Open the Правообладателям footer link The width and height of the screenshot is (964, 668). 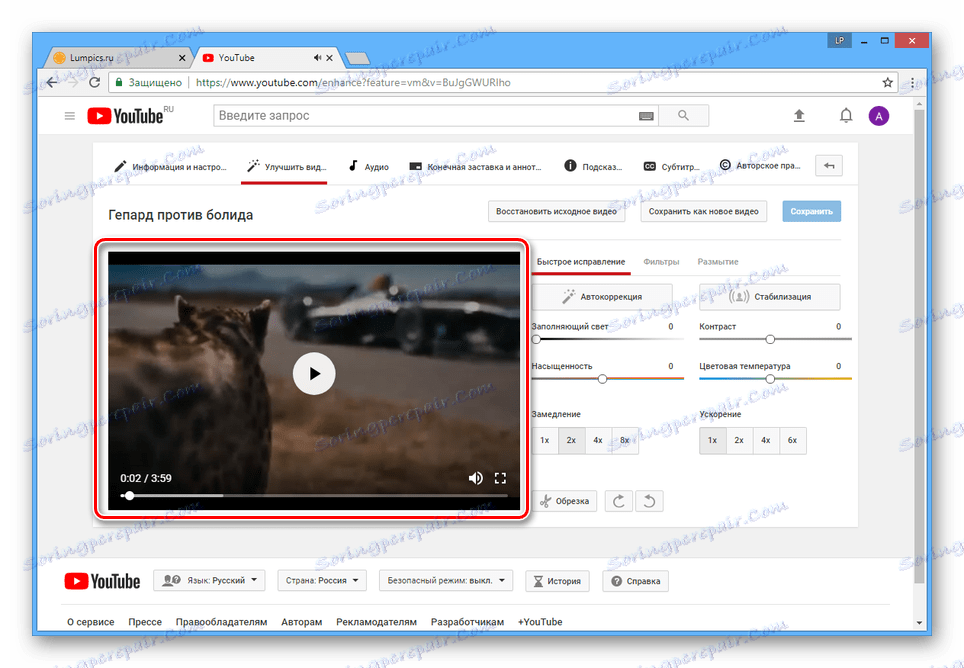click(221, 622)
